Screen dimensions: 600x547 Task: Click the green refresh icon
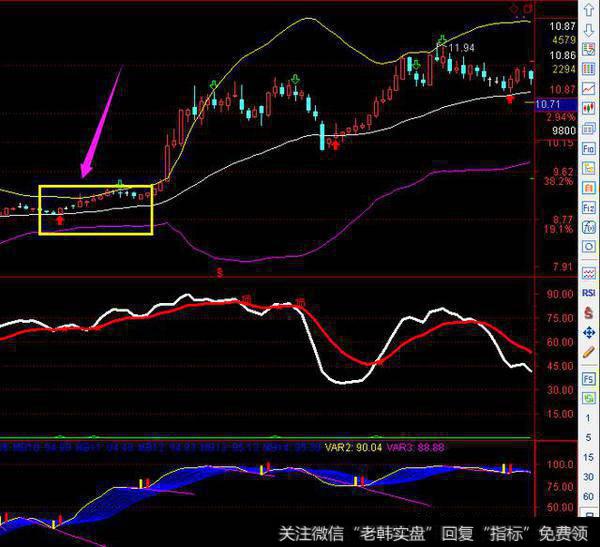589,398
